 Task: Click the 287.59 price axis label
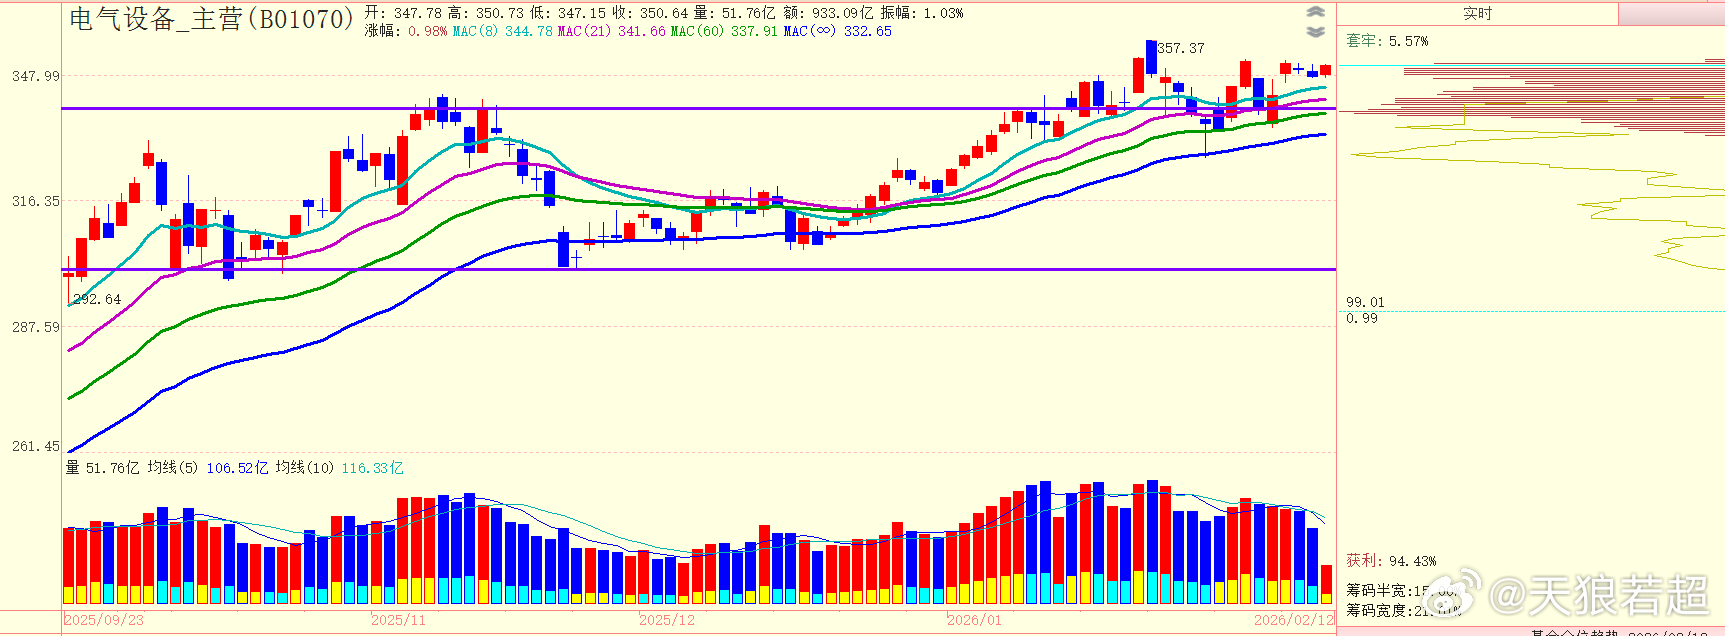coord(35,327)
